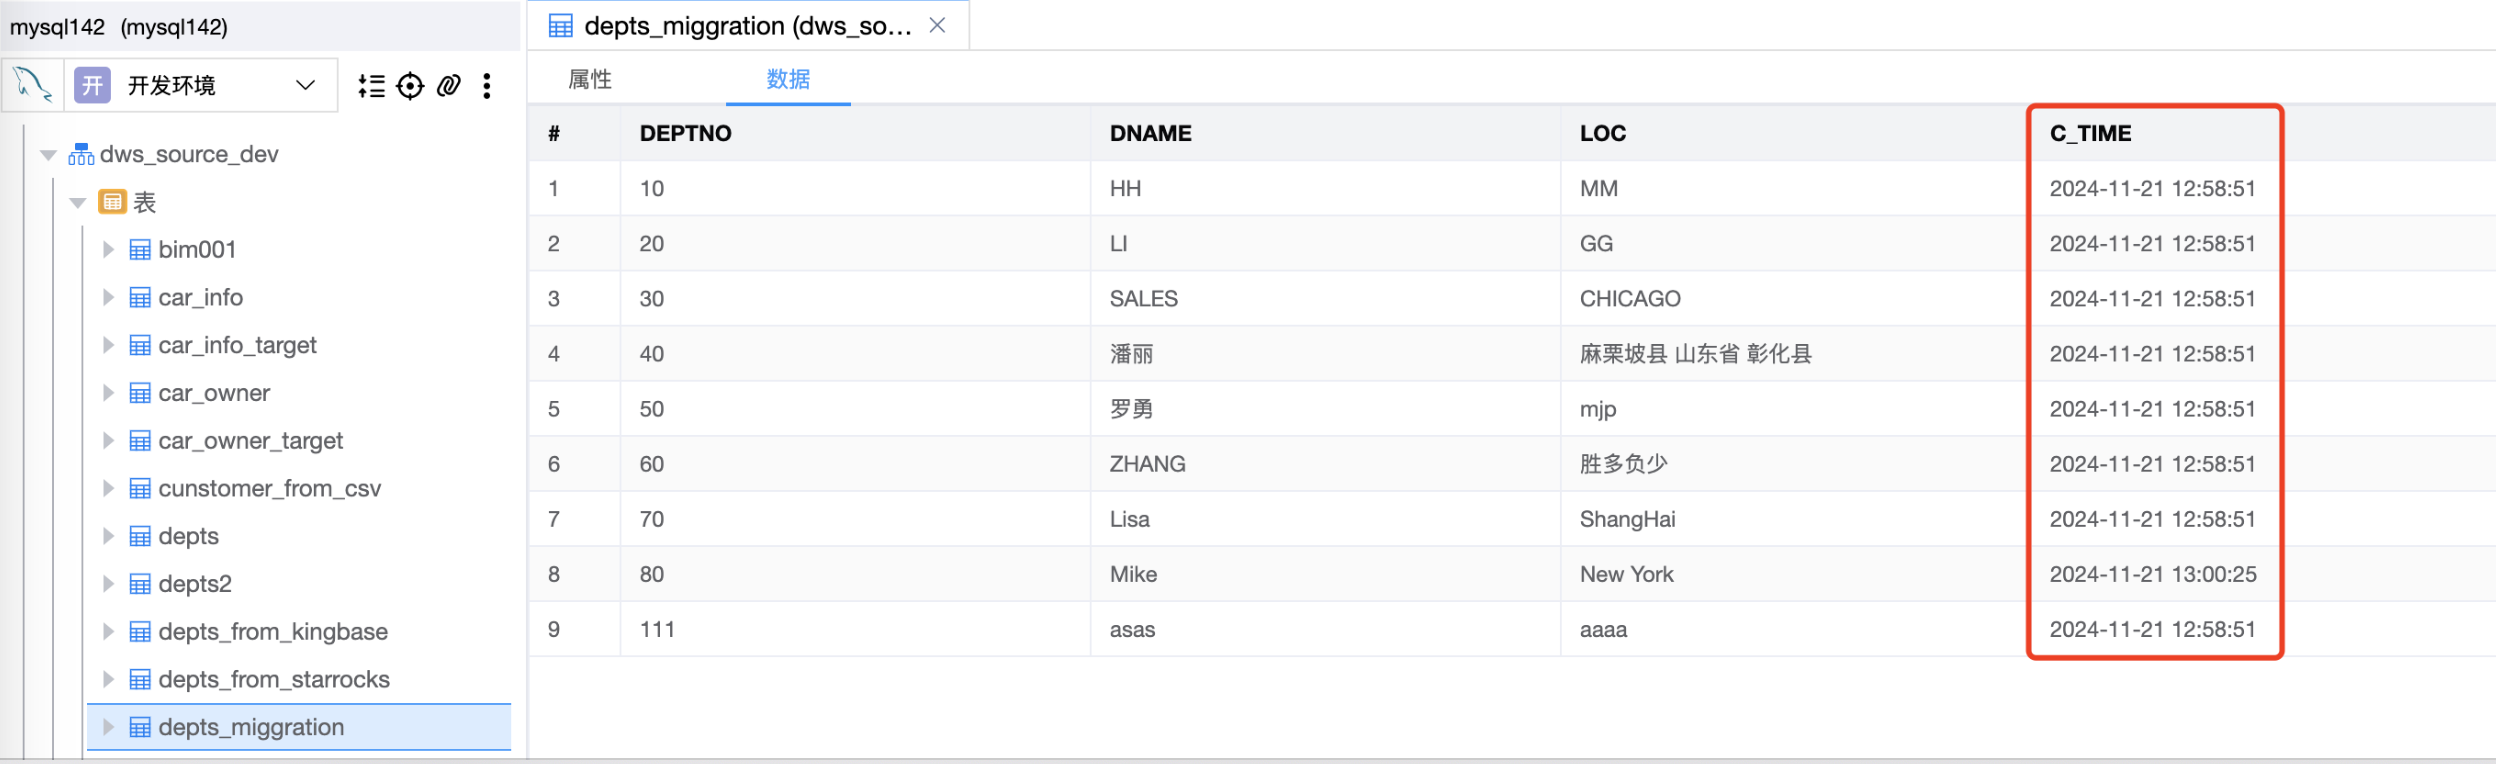Click the link chain icon
The width and height of the screenshot is (2496, 764).
coord(449,86)
